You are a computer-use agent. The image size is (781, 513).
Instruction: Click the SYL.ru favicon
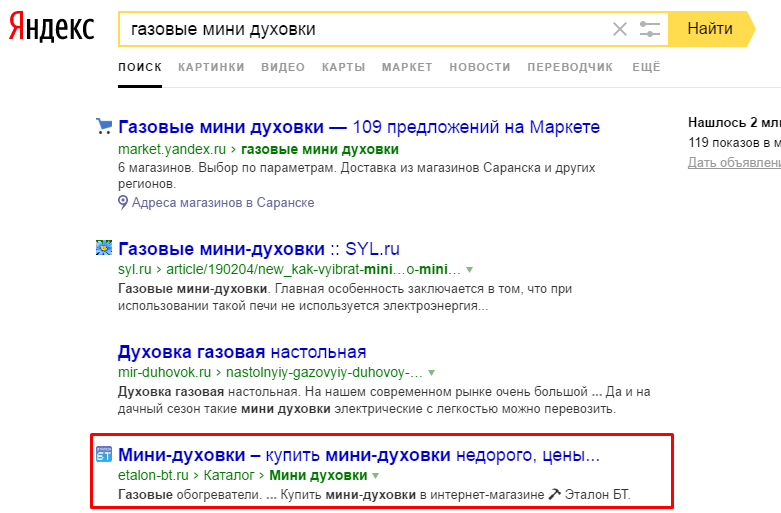[x=104, y=248]
